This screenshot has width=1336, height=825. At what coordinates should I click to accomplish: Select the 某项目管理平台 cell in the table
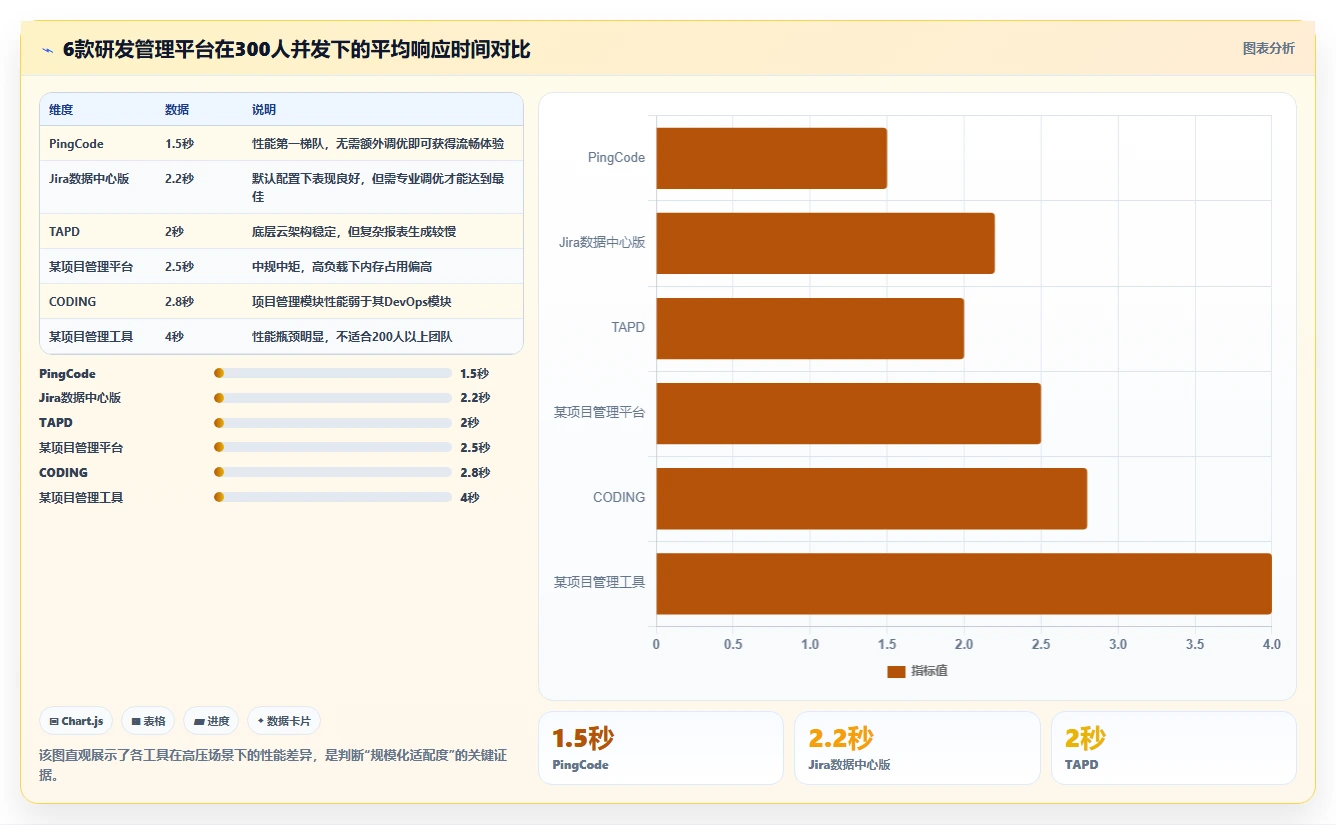pyautogui.click(x=91, y=267)
